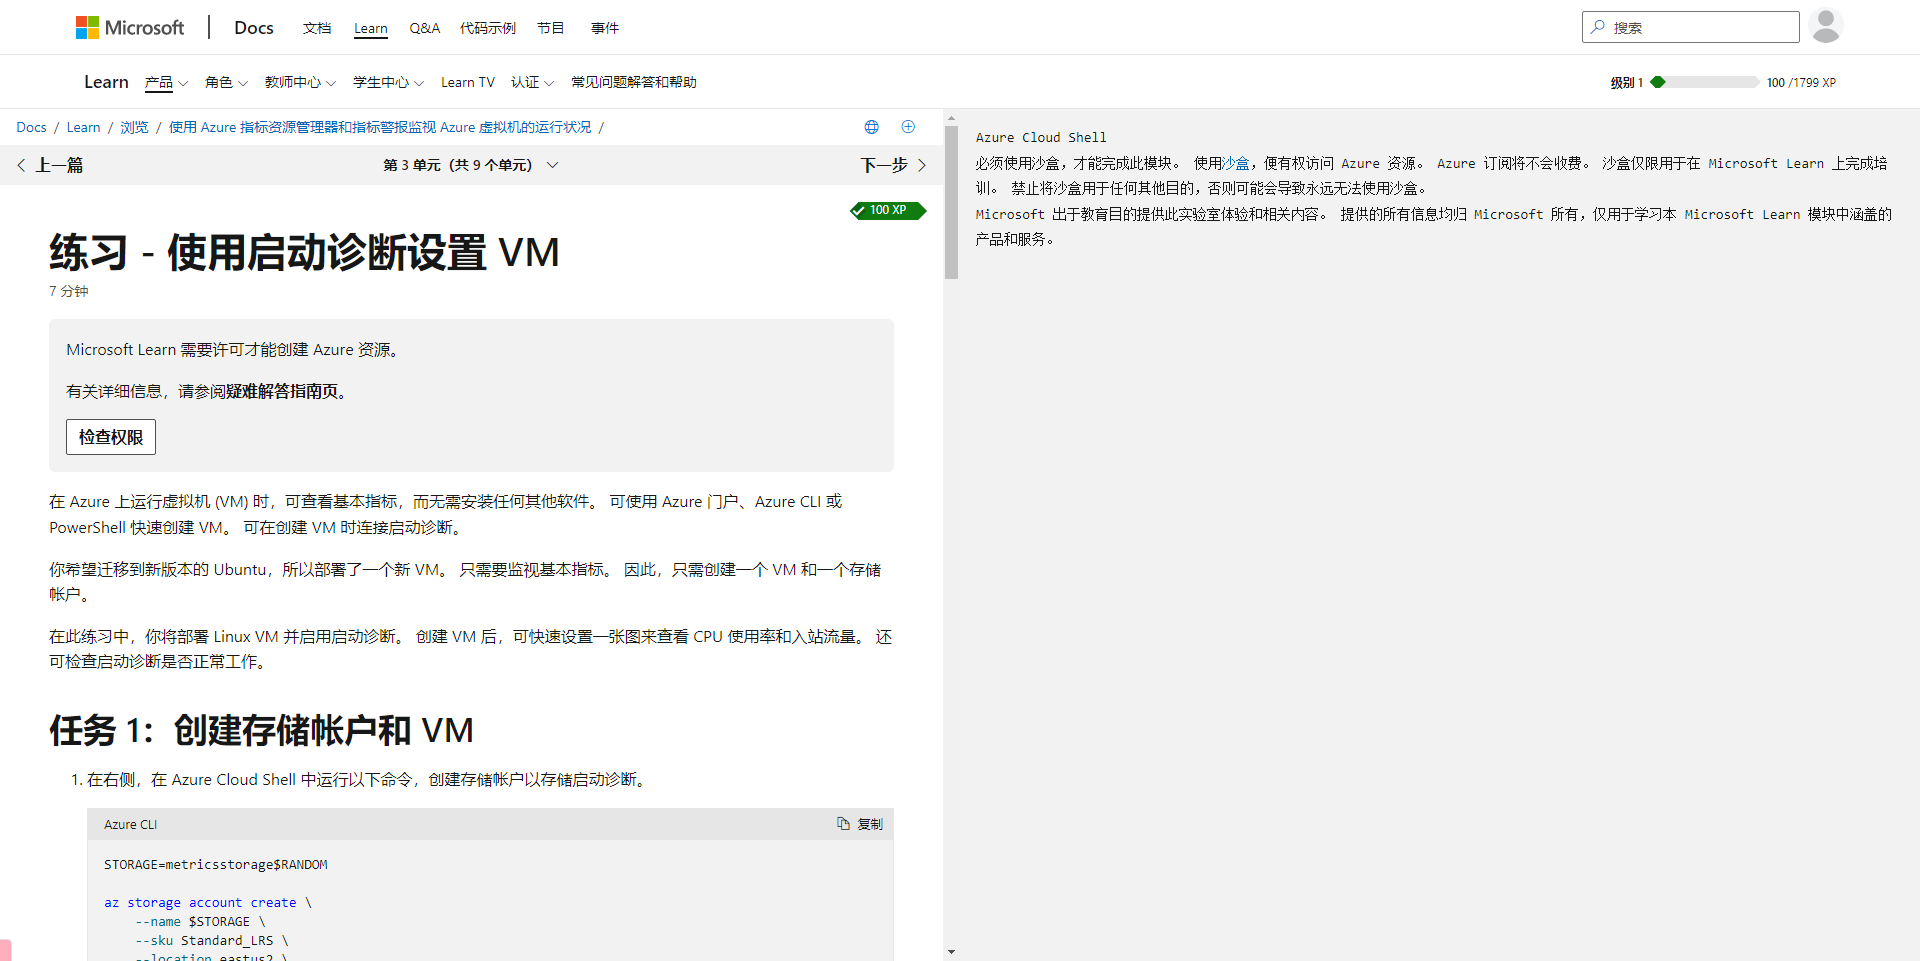The image size is (1920, 961).
Task: Click the 级别 1 level label
Action: tap(1627, 82)
